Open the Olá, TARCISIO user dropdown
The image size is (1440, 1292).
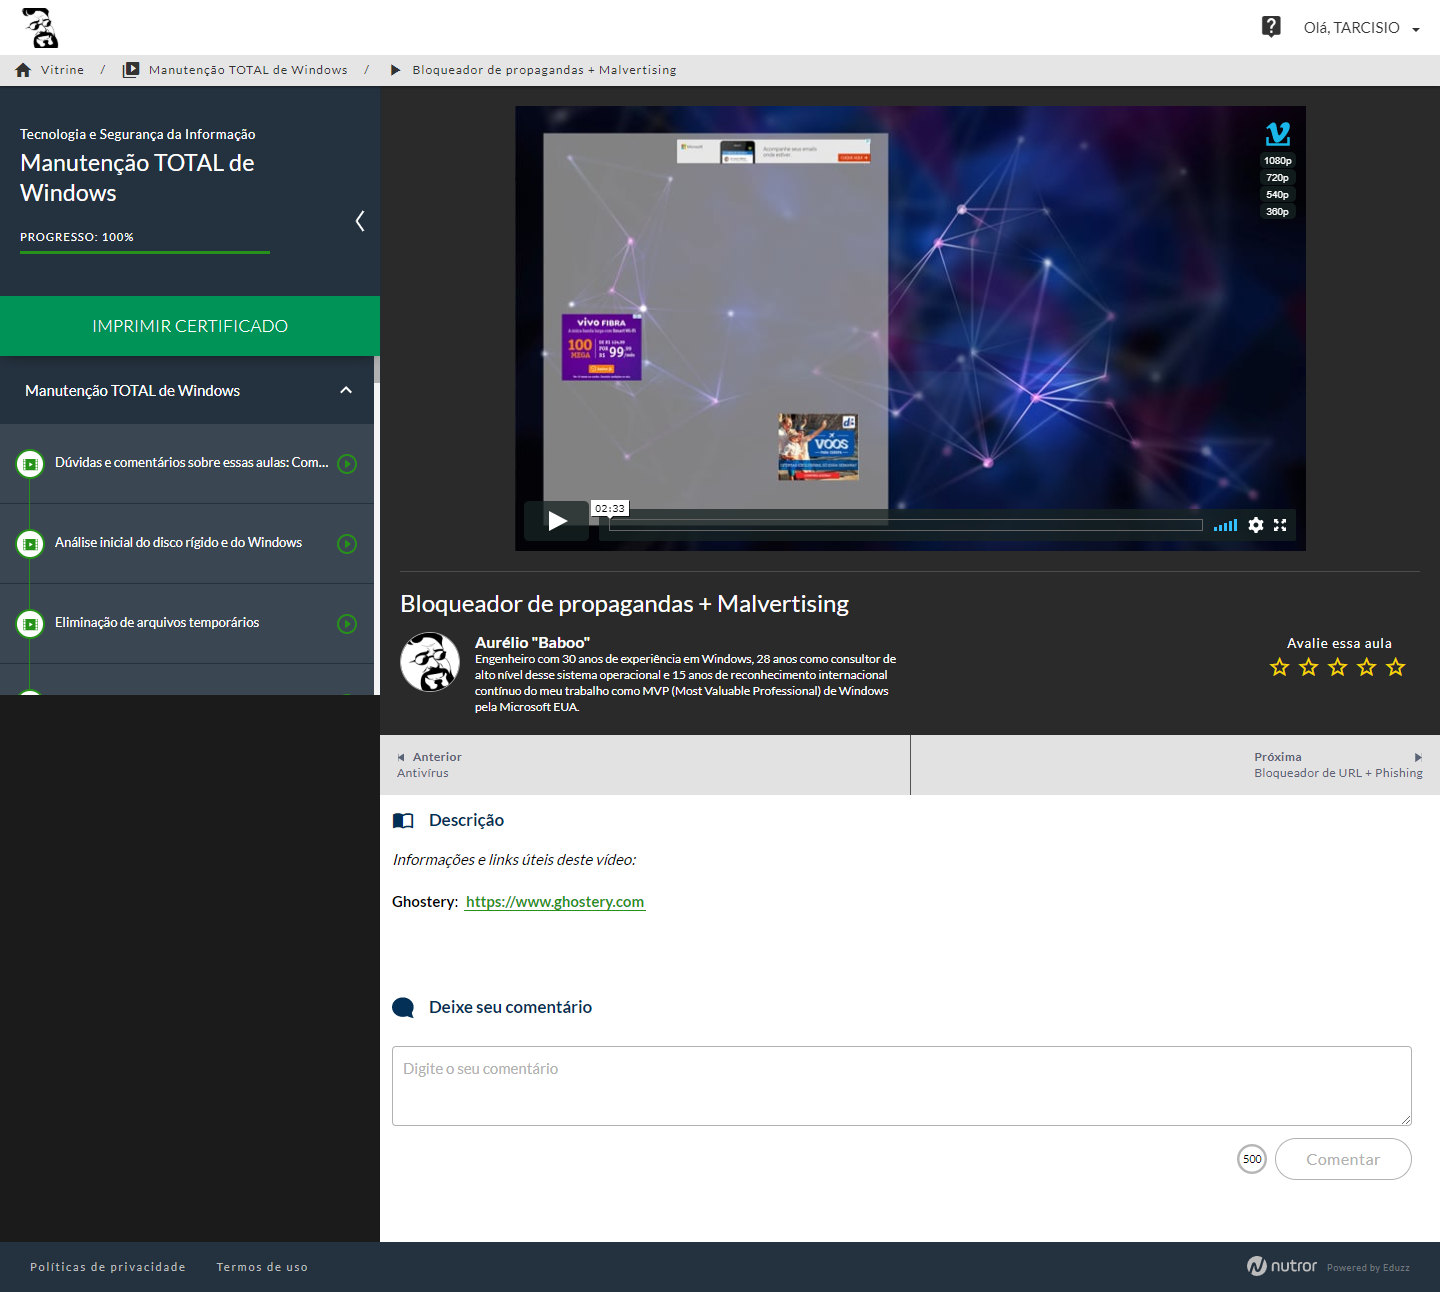click(1360, 28)
